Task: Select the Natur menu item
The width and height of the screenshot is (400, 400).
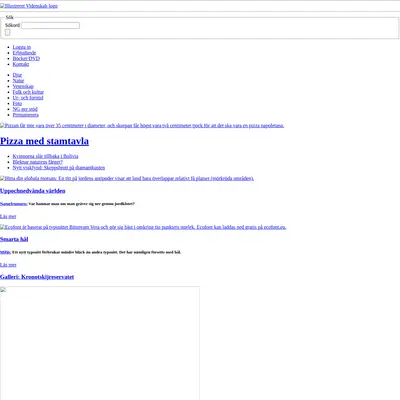Action: point(18,81)
